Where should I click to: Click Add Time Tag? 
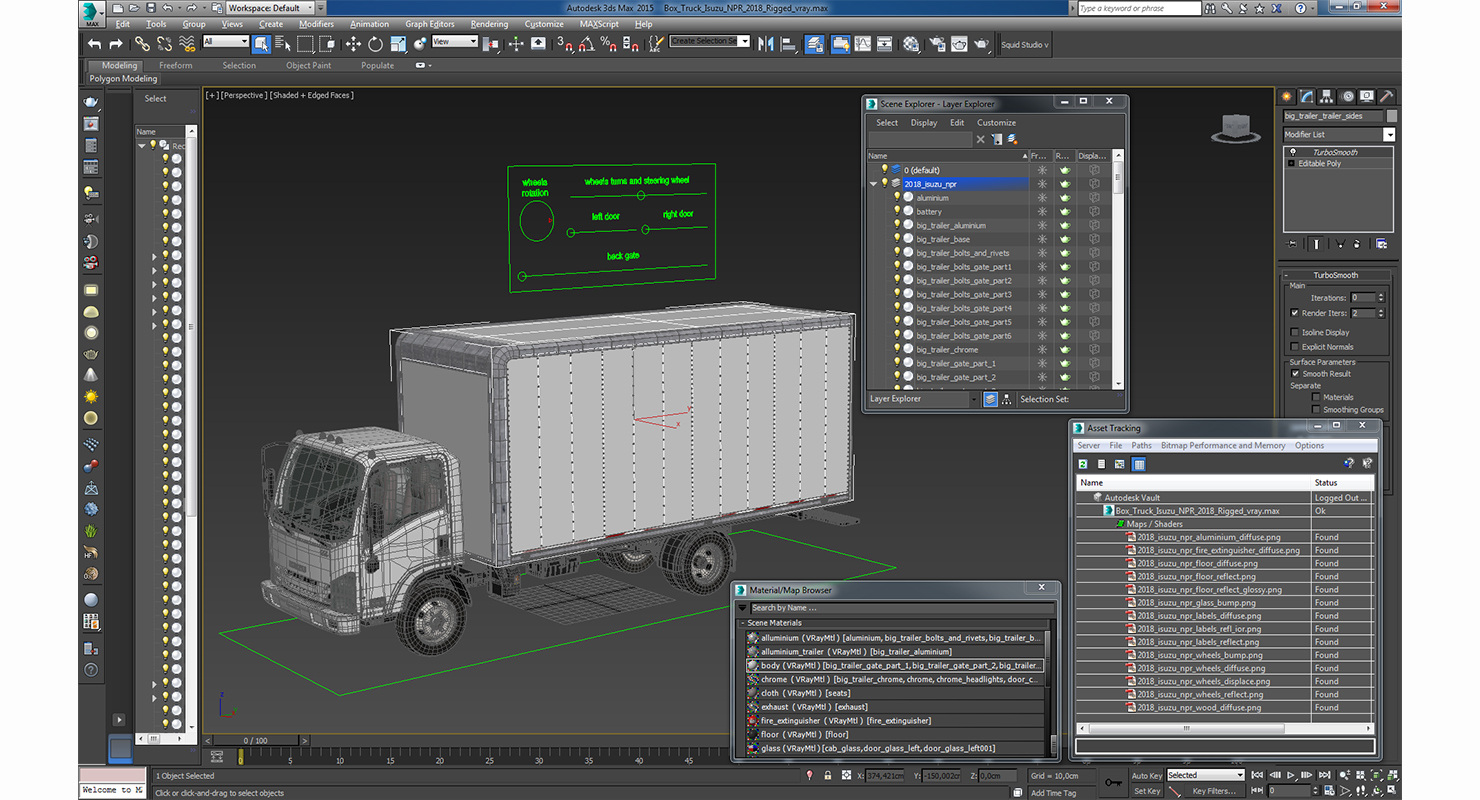1054,793
